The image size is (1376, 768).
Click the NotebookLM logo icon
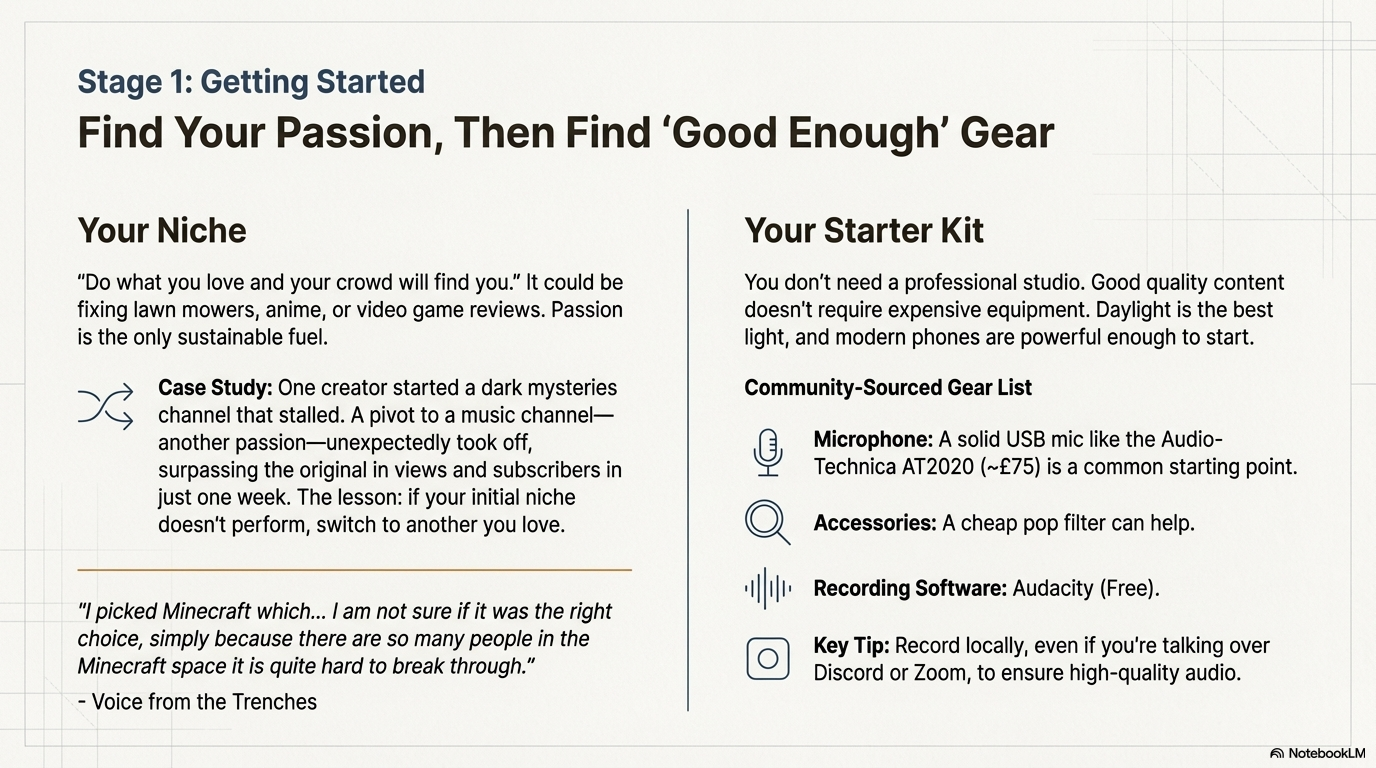[x=1277, y=753]
